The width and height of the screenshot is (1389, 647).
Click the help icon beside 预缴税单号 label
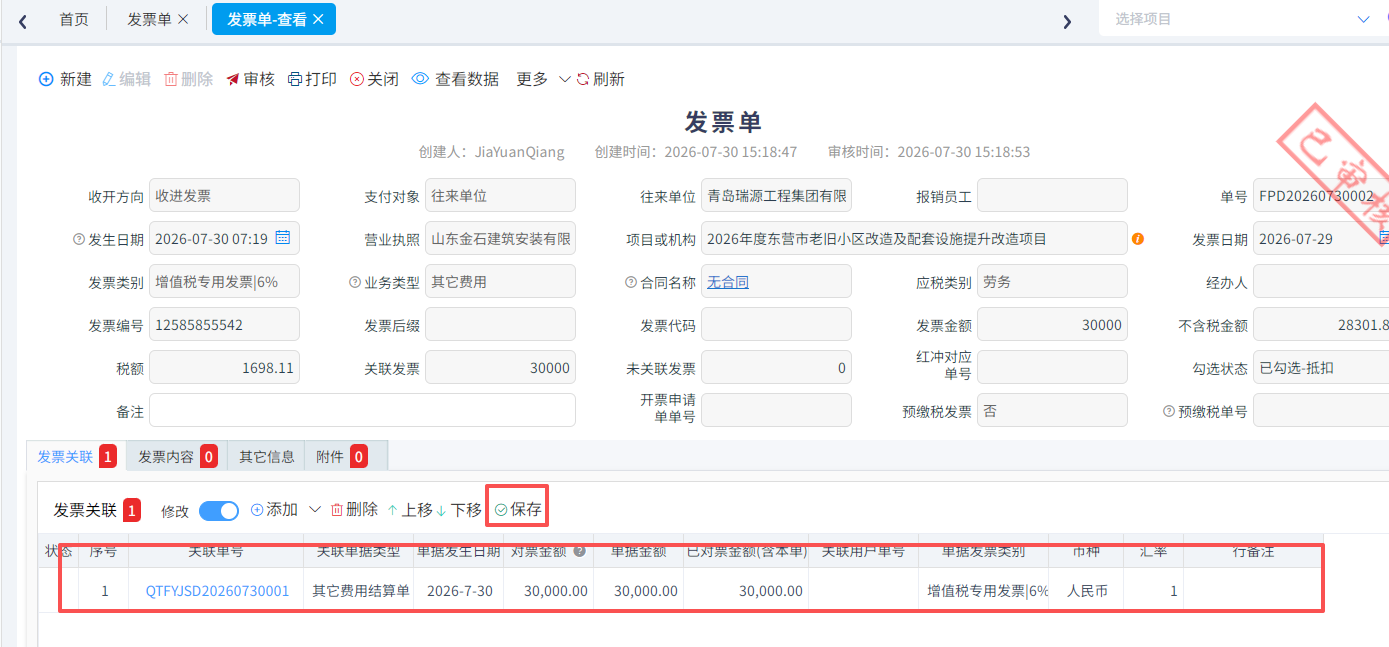[x=1169, y=411]
